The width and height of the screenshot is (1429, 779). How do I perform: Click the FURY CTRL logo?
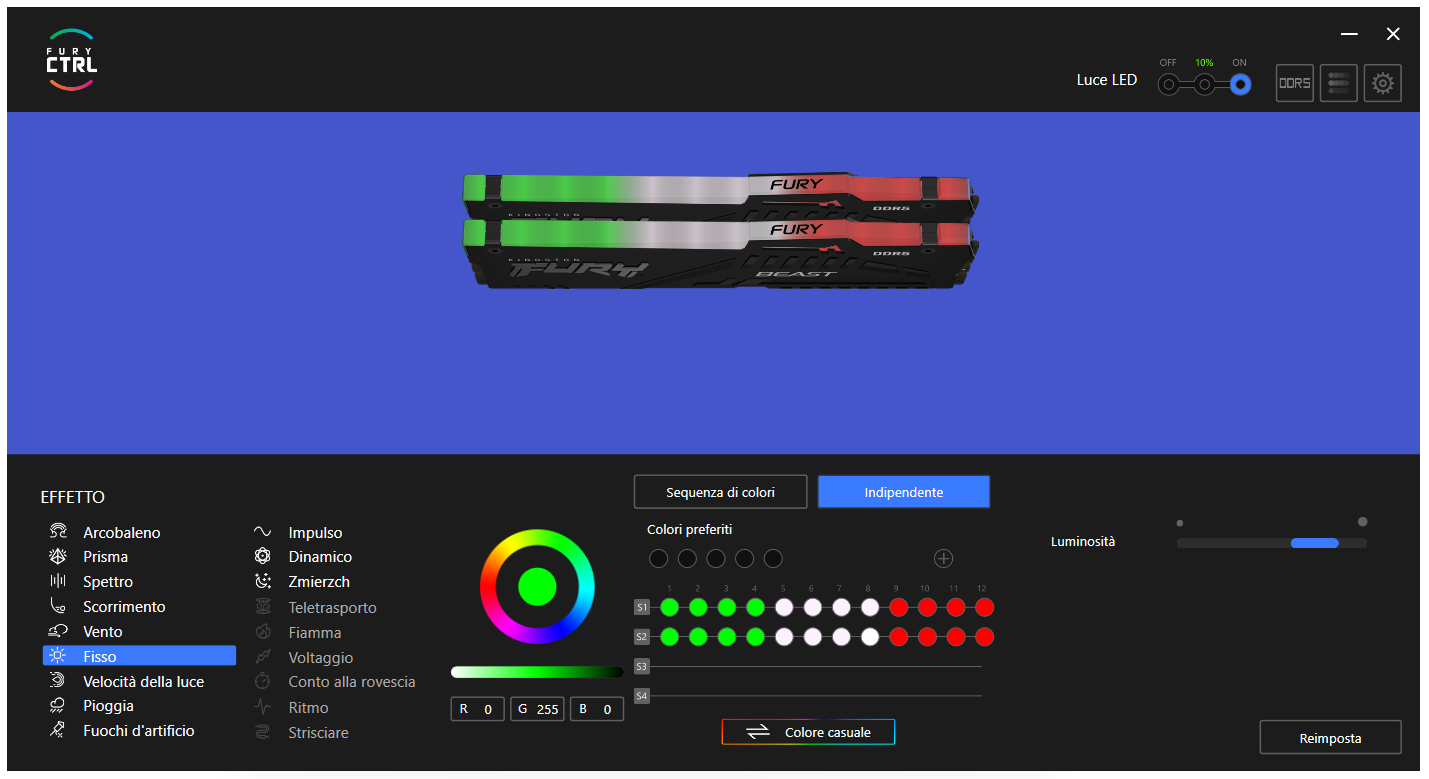tap(72, 60)
